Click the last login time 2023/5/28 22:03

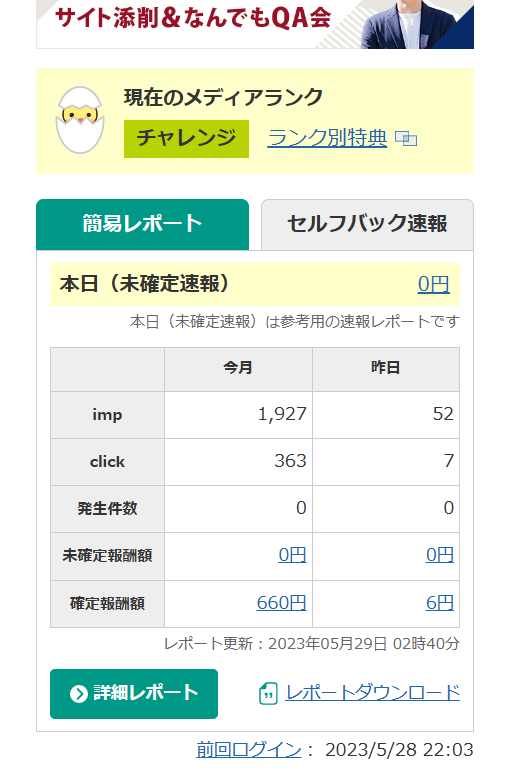(399, 750)
